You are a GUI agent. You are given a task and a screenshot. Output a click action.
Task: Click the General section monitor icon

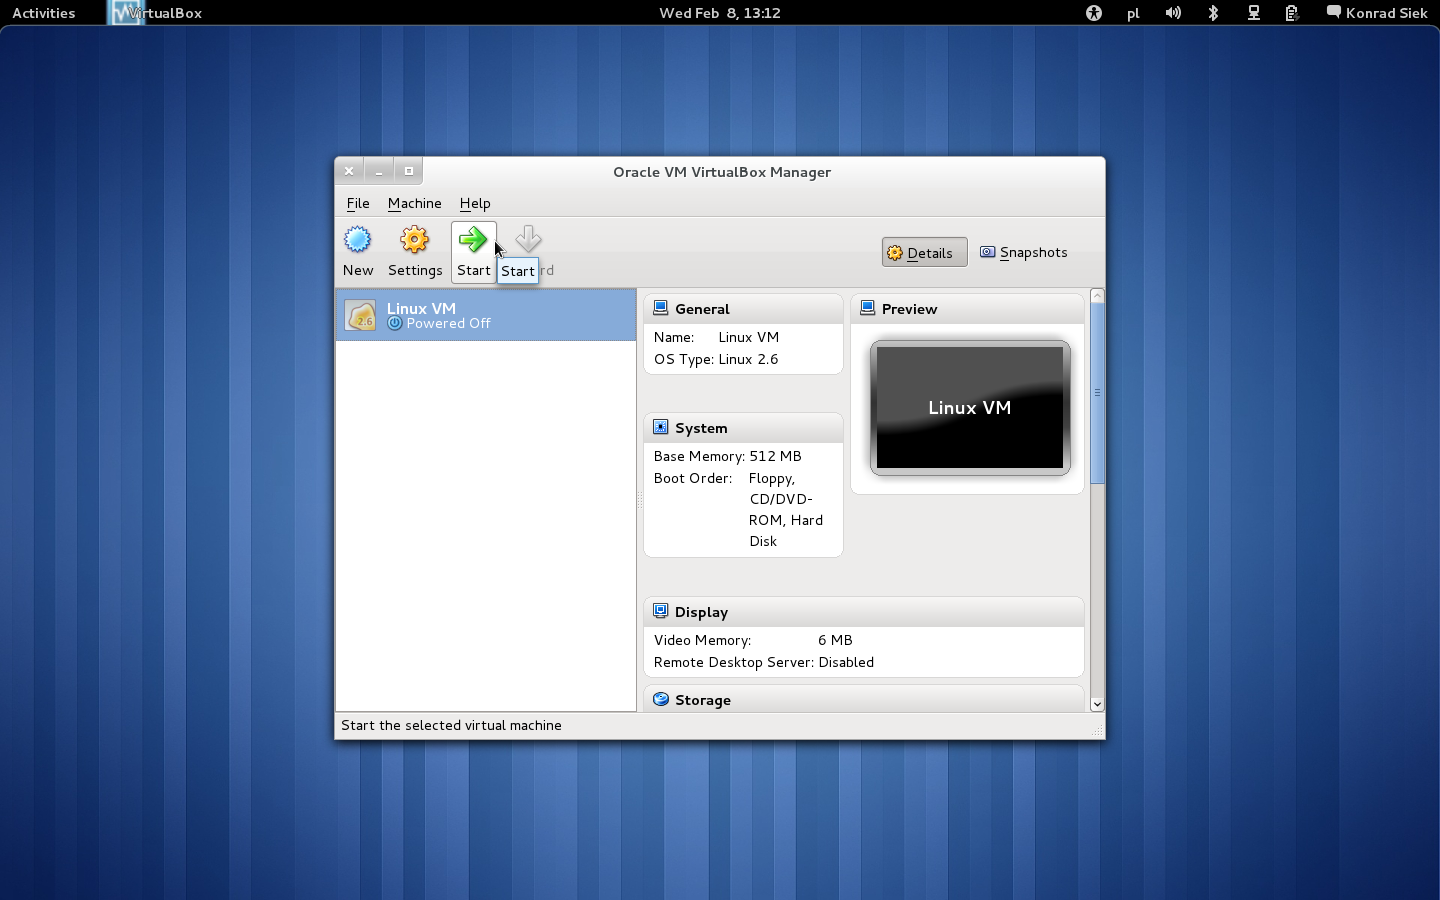click(660, 308)
